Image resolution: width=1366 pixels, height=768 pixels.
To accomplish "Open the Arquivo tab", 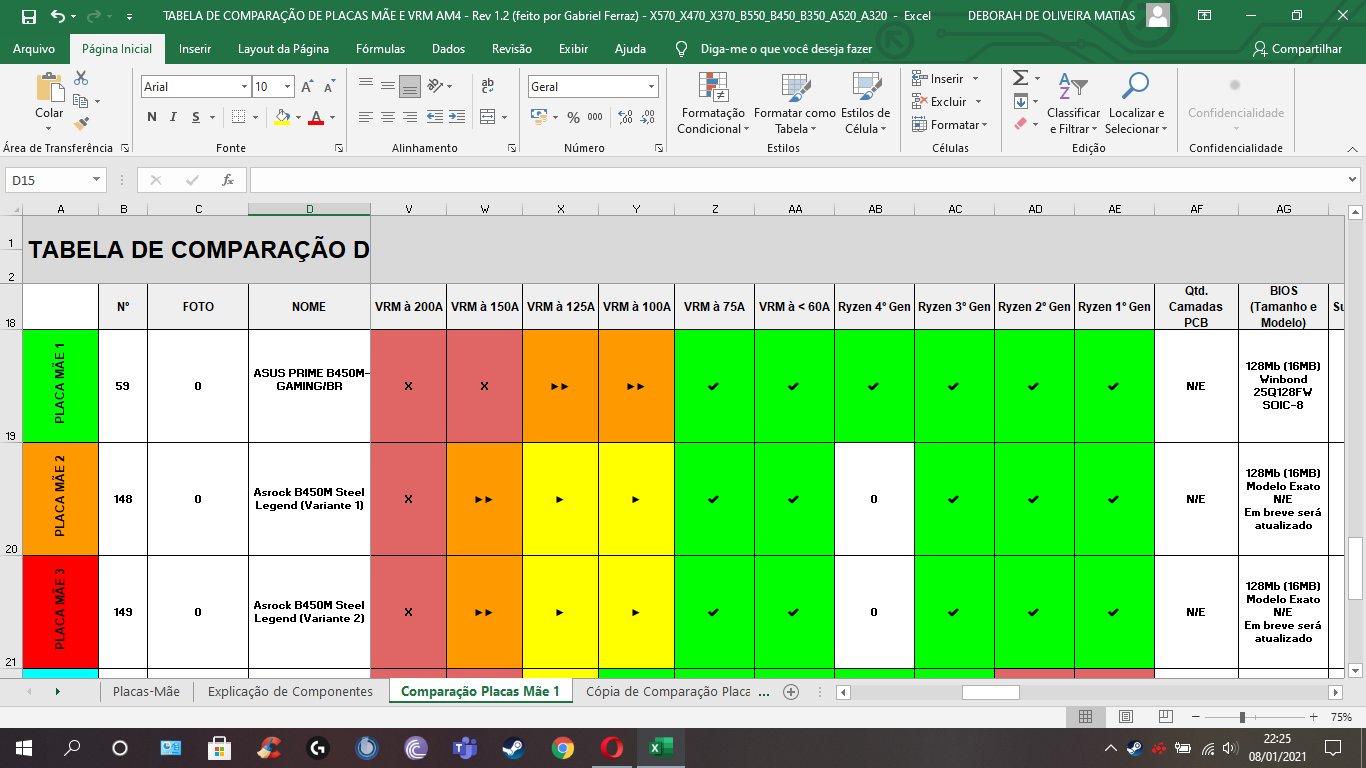I will click(34, 49).
